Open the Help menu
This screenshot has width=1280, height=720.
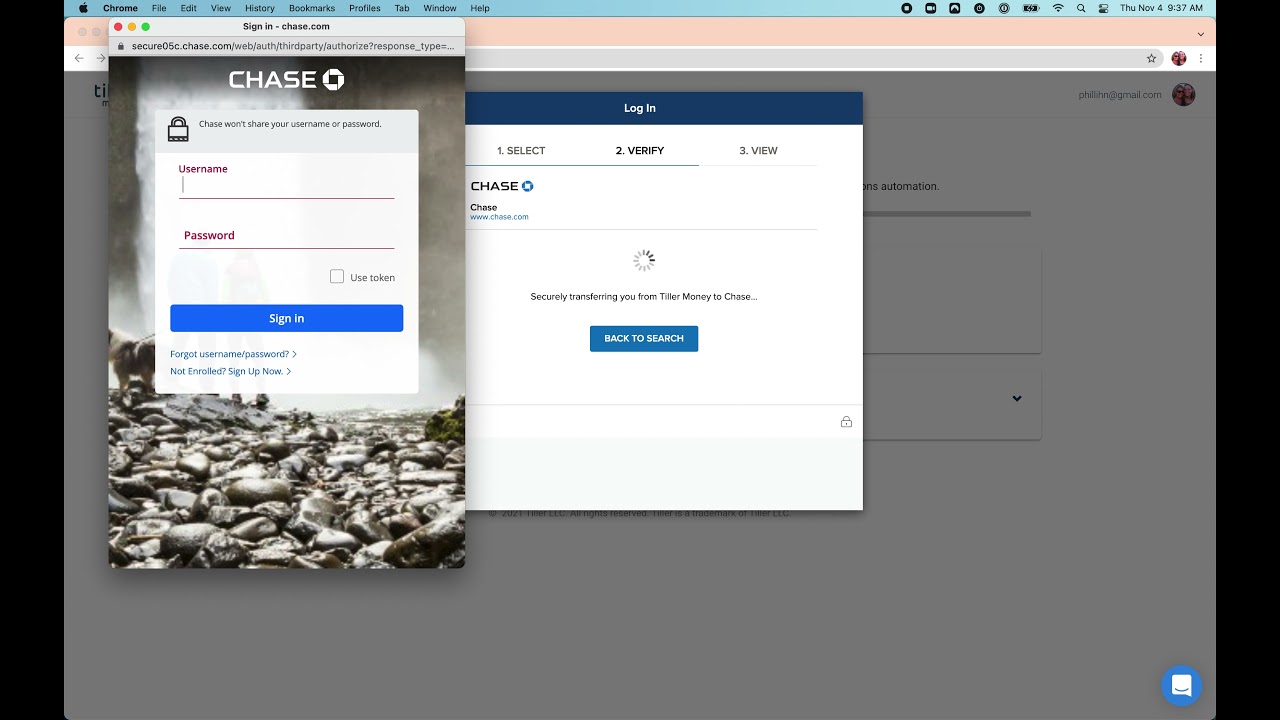tap(480, 8)
